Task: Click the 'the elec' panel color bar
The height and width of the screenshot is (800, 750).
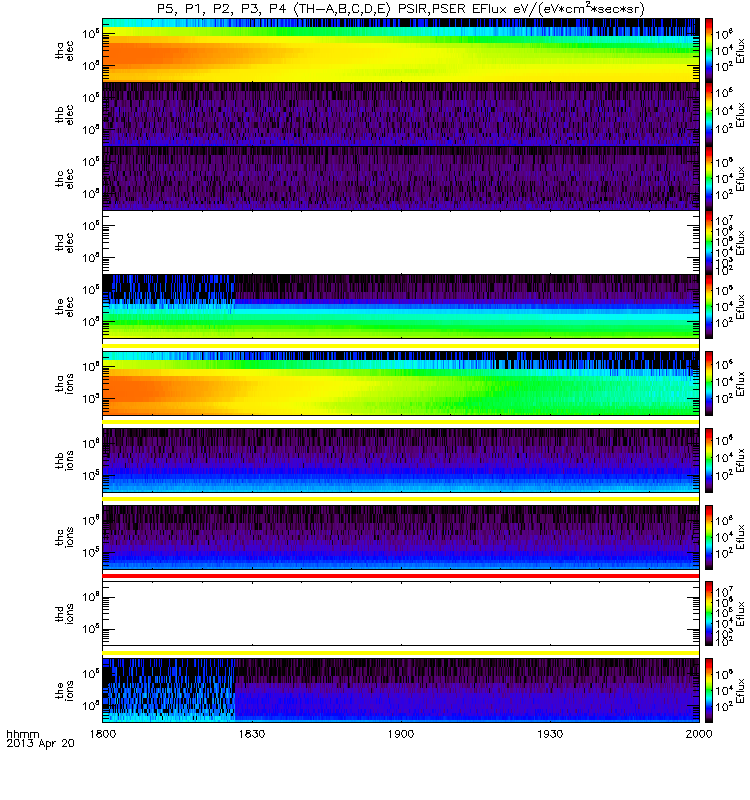Action: point(709,307)
